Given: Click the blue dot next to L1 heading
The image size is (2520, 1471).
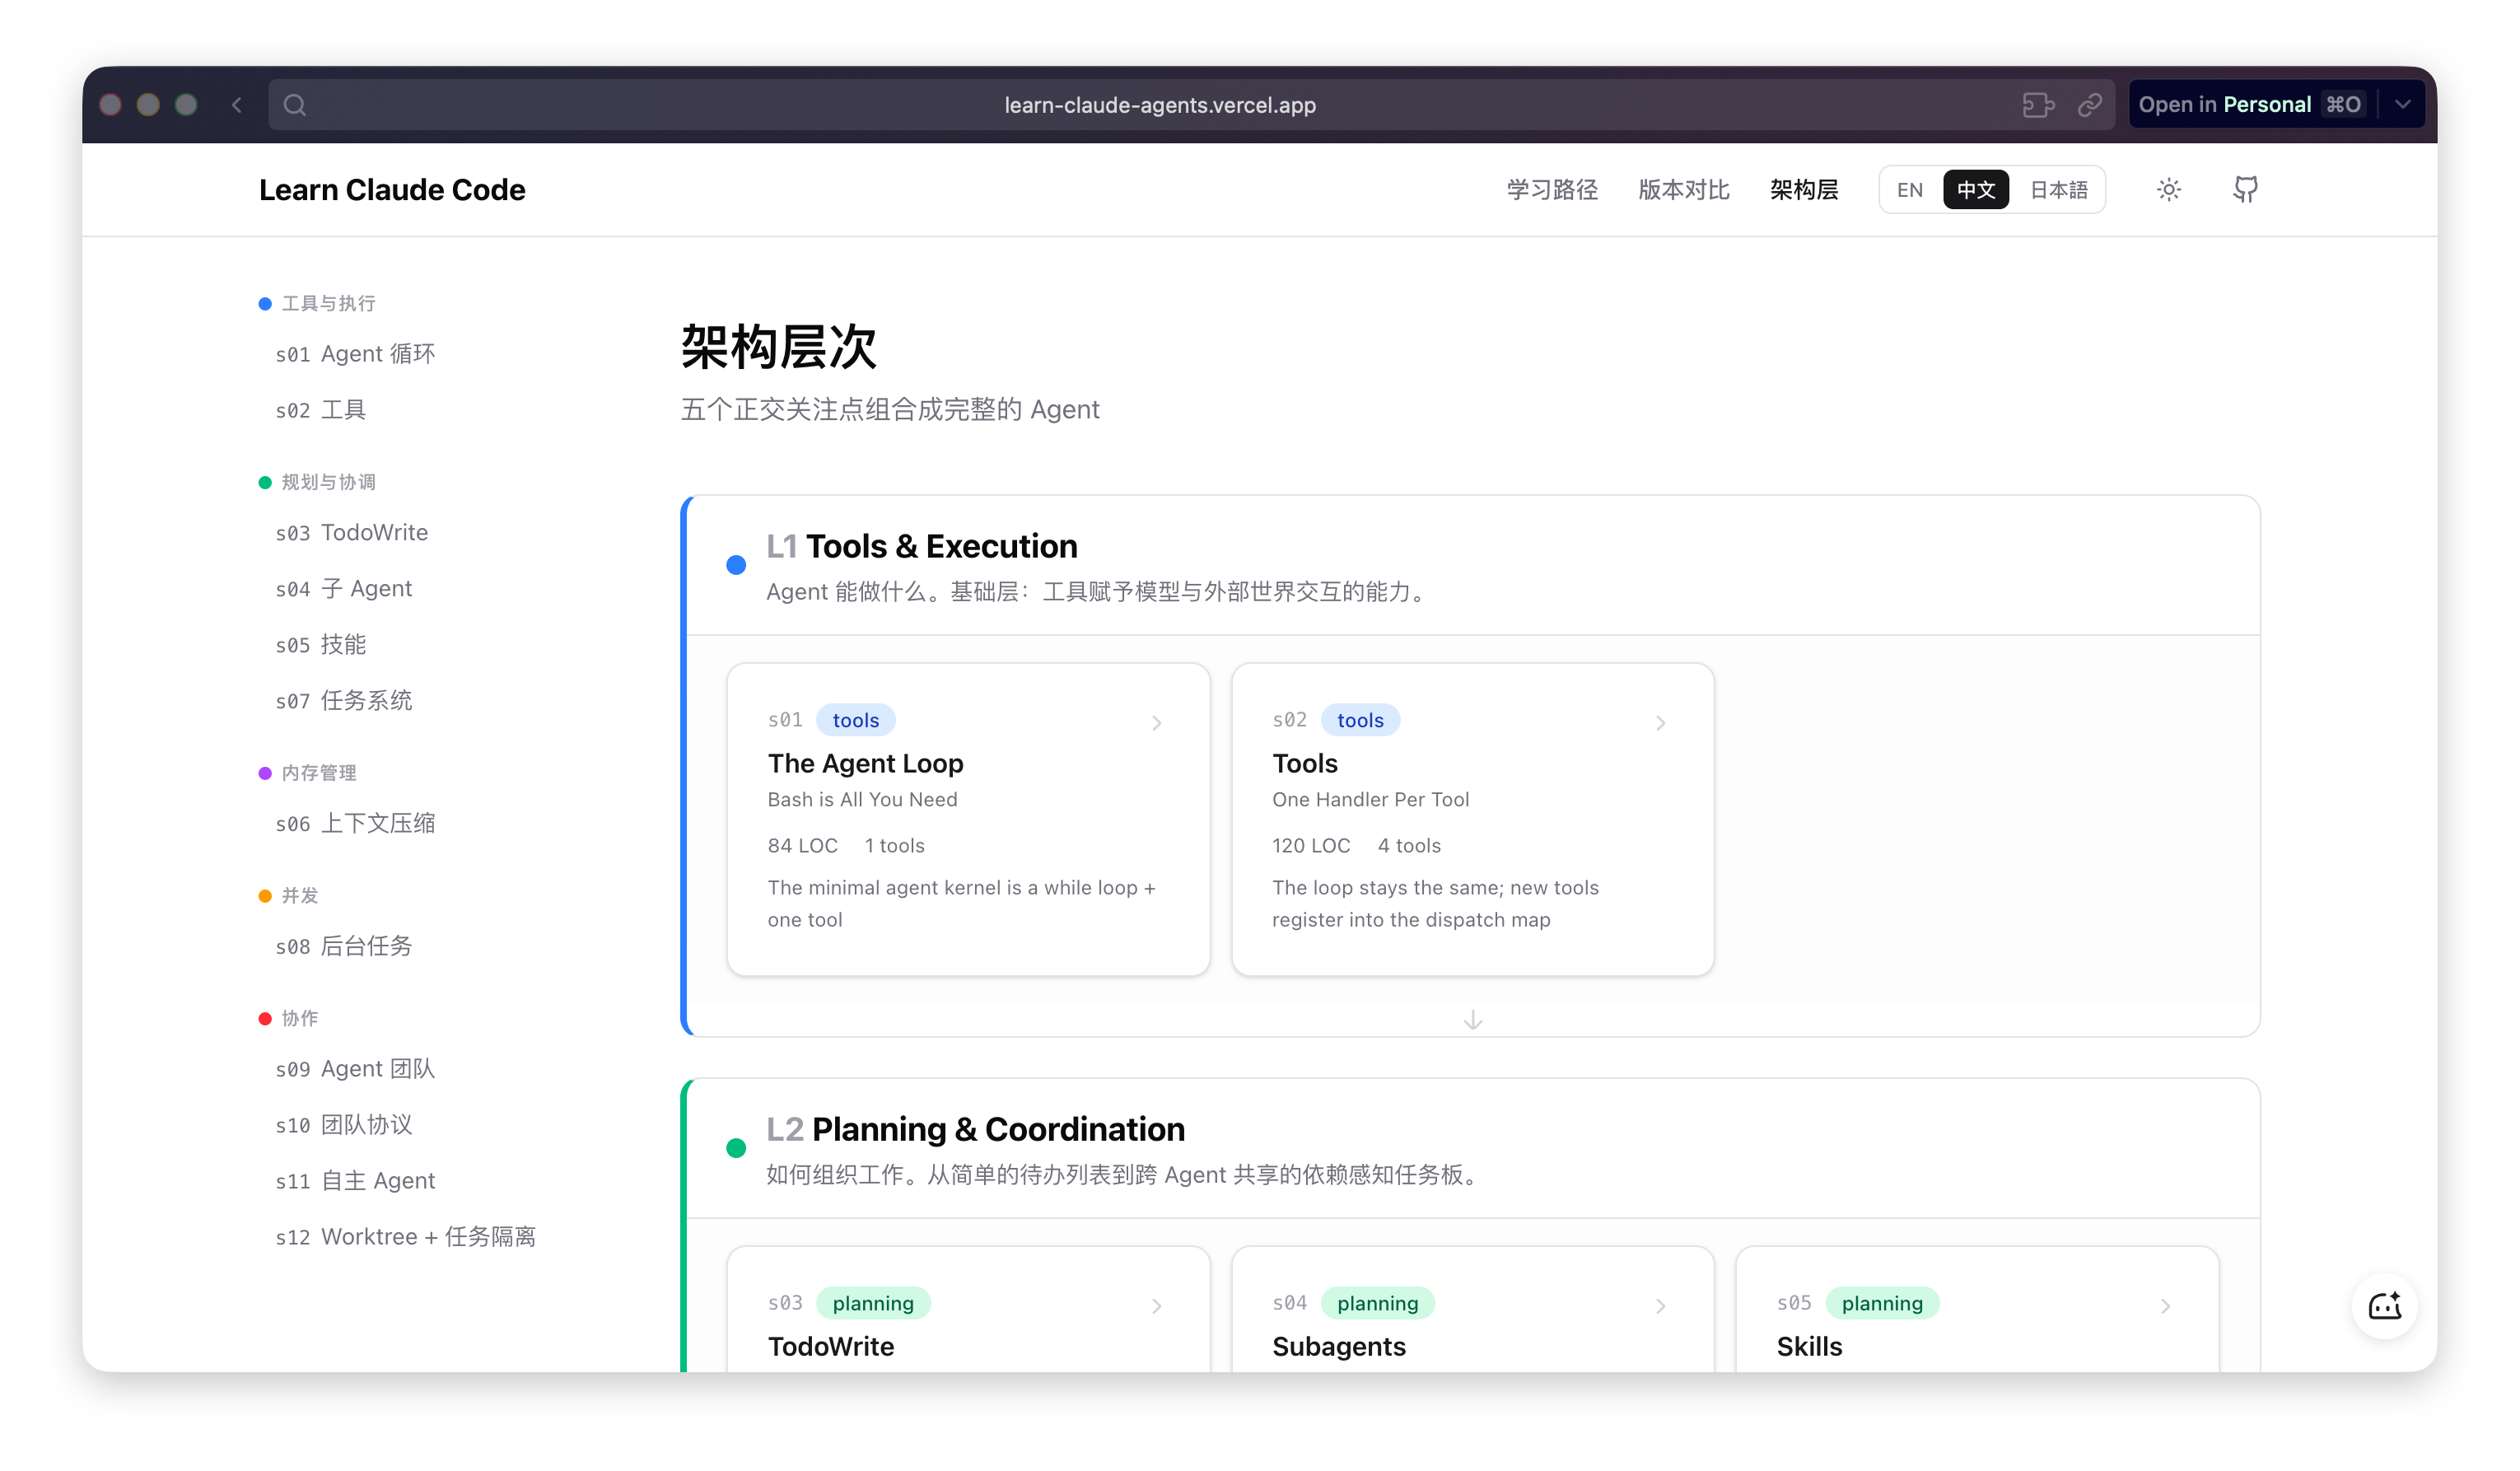Looking at the screenshot, I should click(x=736, y=565).
